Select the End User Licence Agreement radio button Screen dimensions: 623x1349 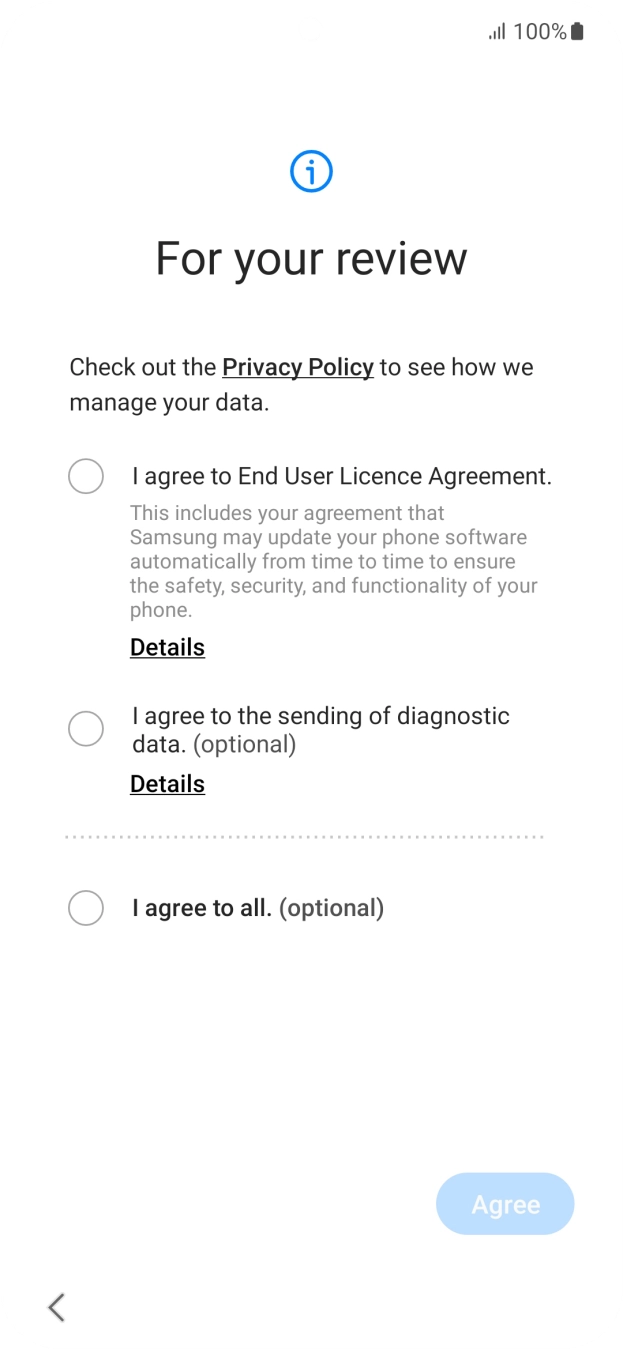86,476
